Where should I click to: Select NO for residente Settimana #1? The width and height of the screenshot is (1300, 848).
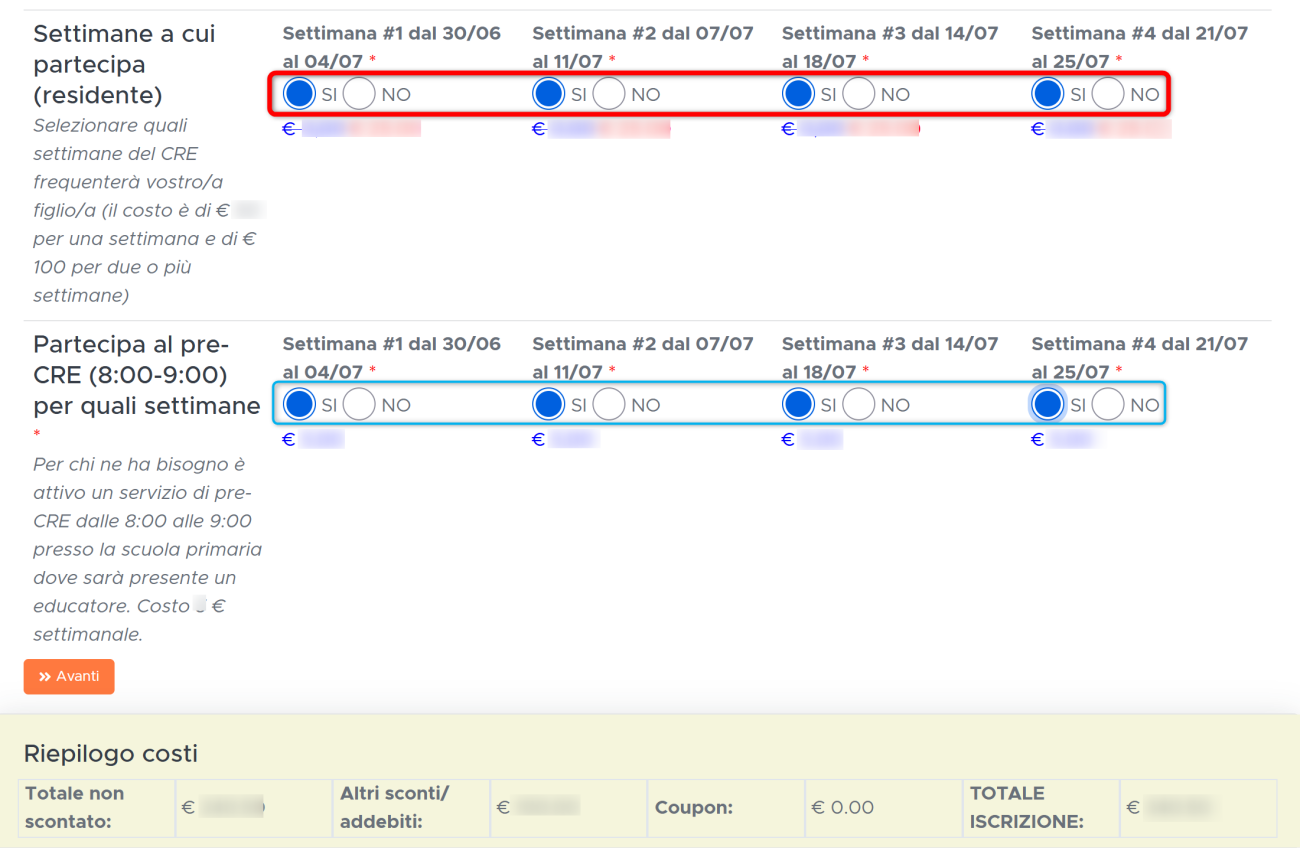point(359,94)
